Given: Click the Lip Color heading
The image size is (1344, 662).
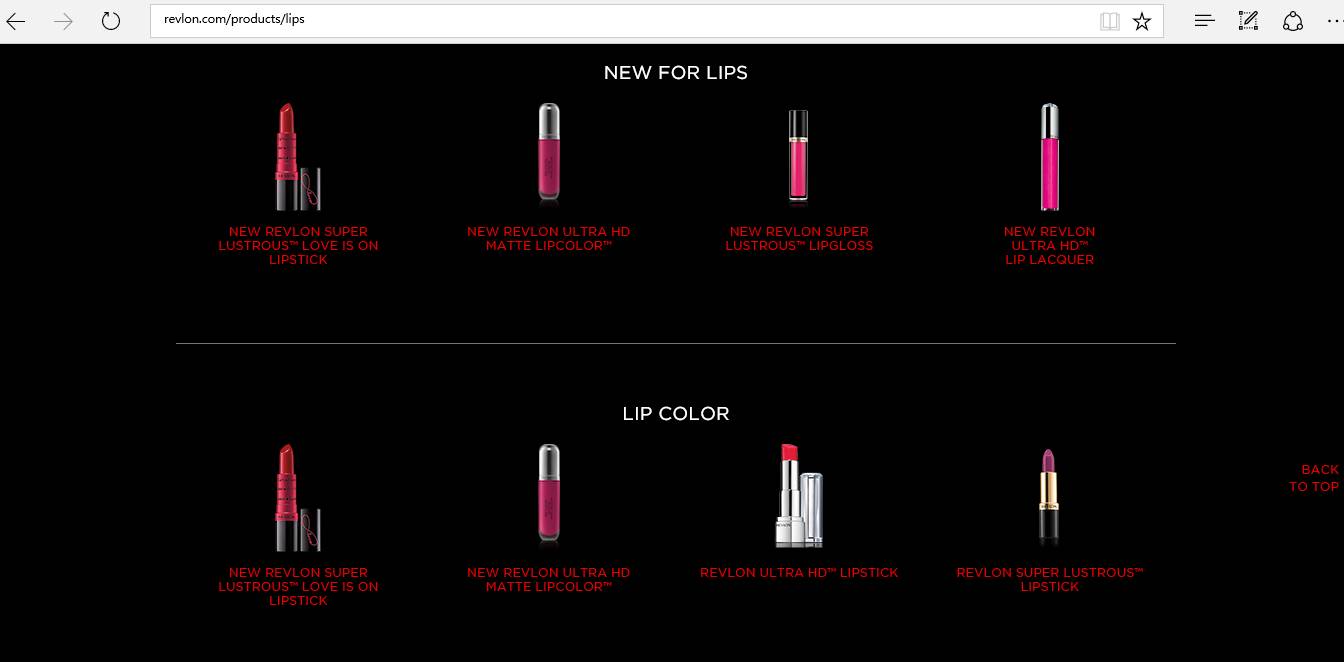Looking at the screenshot, I should [675, 414].
